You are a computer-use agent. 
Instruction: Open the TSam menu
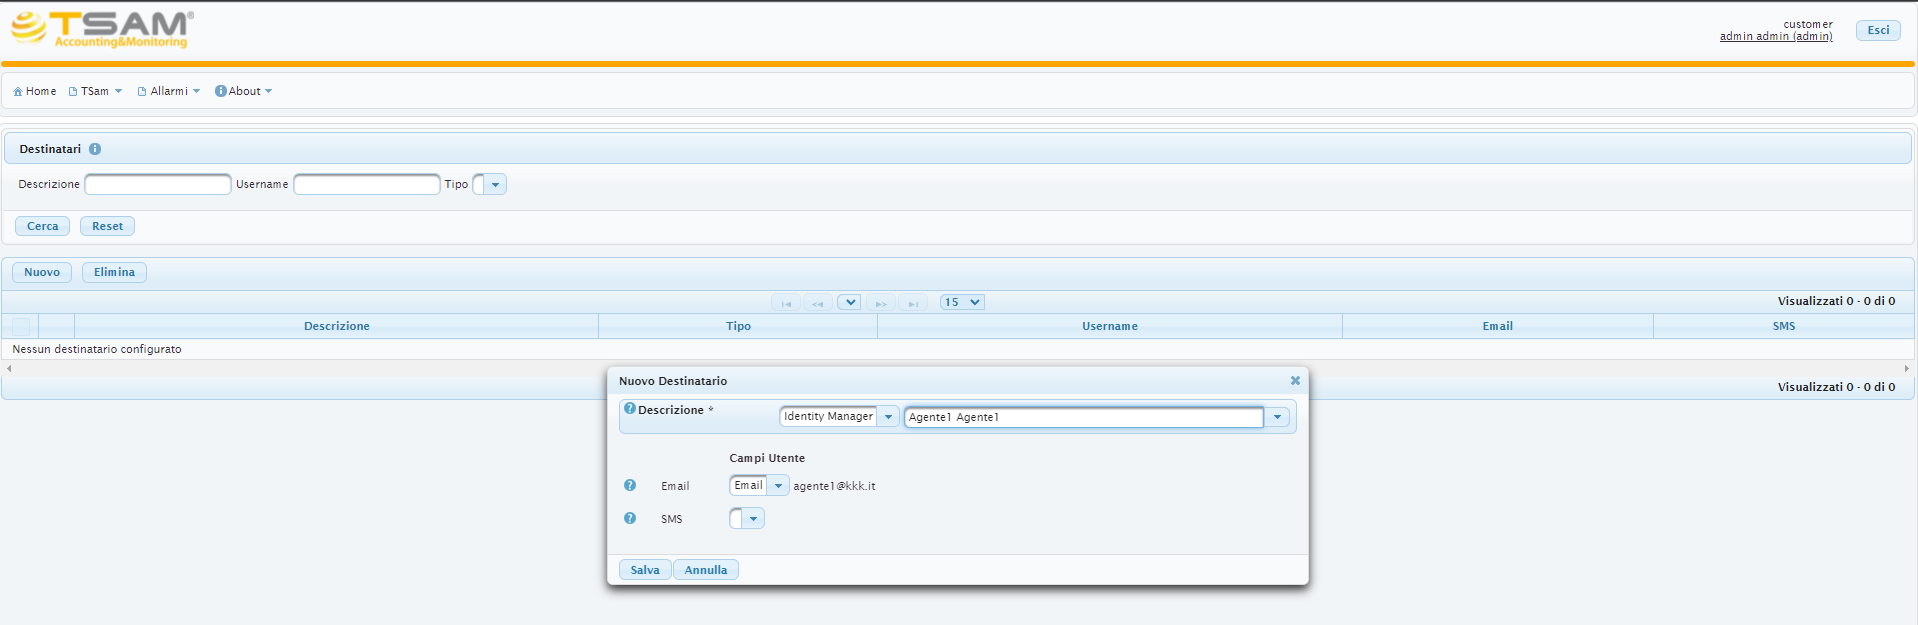coord(96,91)
